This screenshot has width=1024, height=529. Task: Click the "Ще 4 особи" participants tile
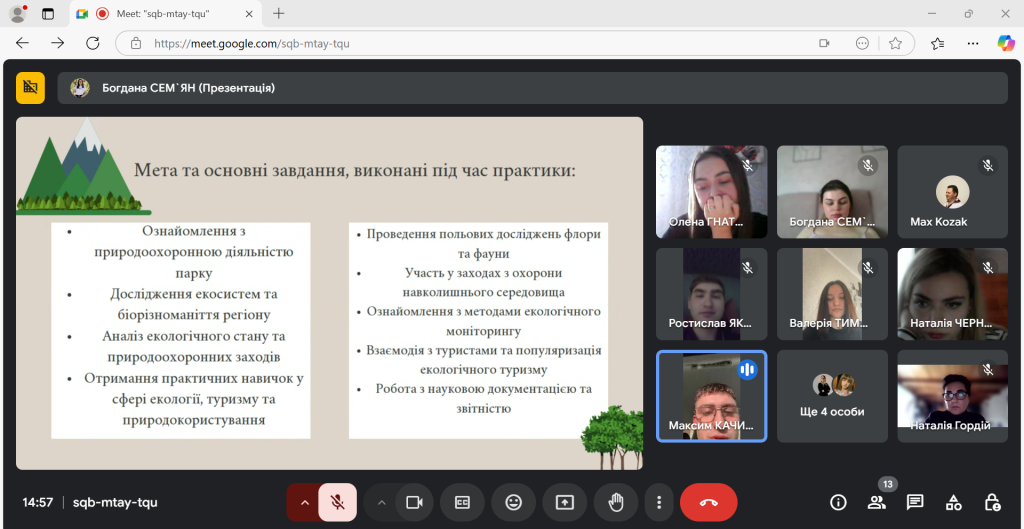(832, 395)
